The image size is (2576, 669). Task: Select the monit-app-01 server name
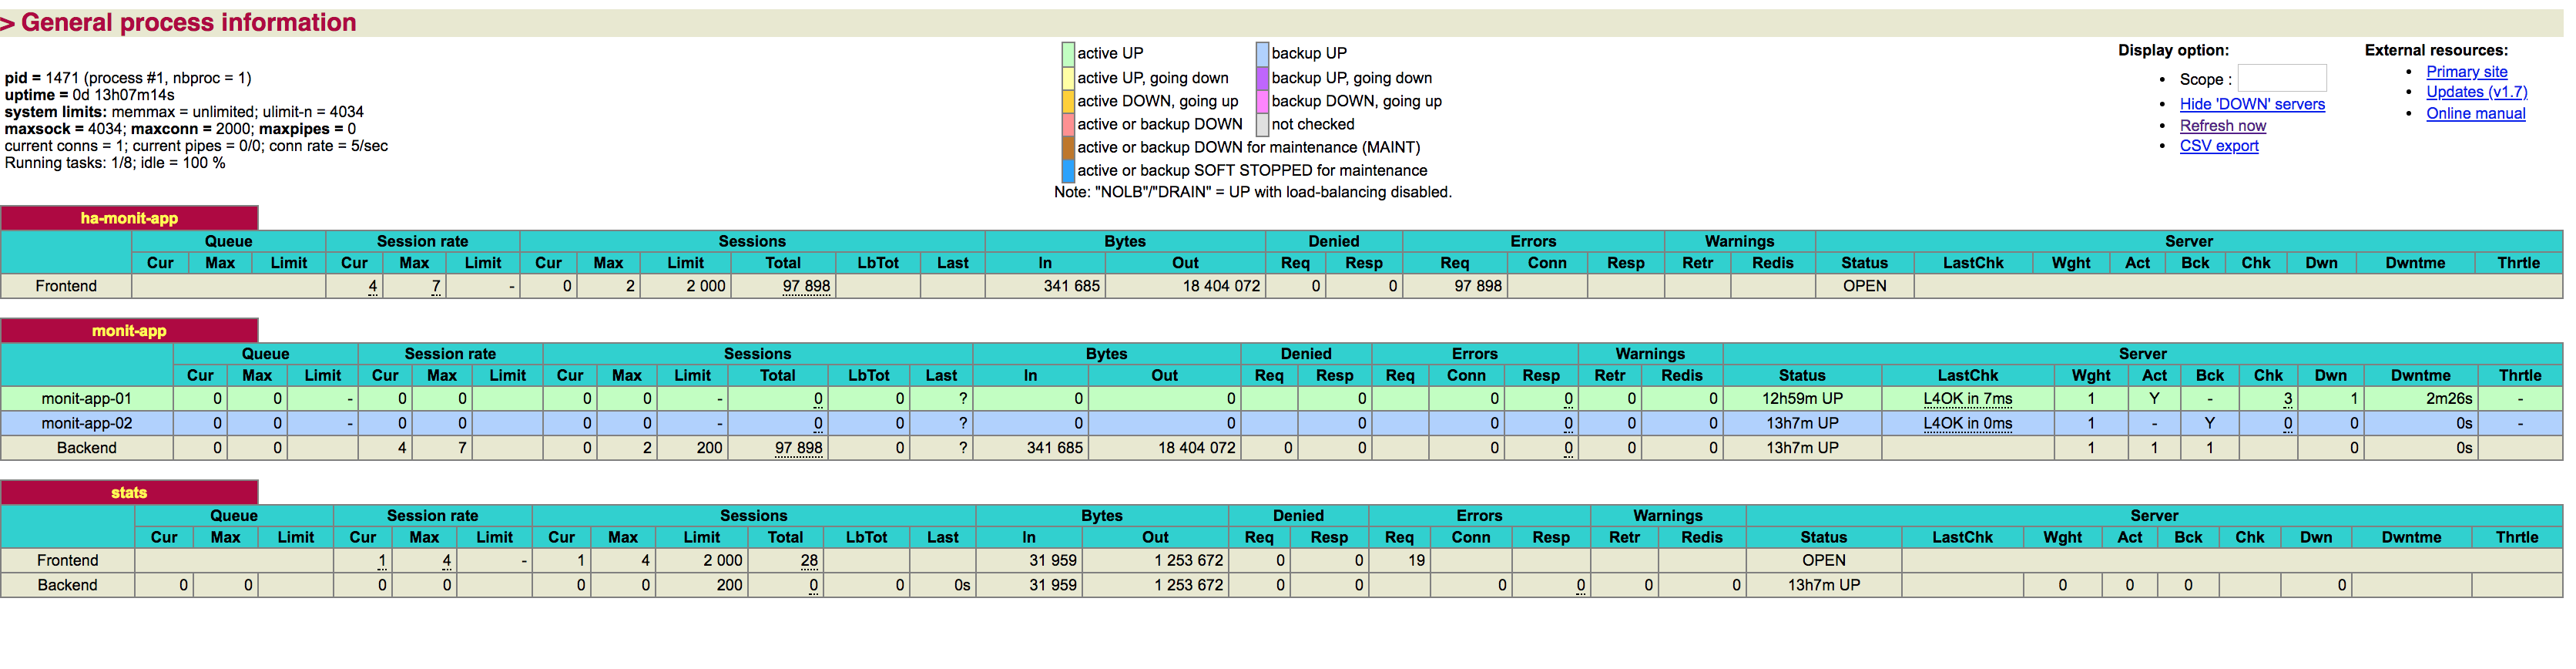point(86,399)
